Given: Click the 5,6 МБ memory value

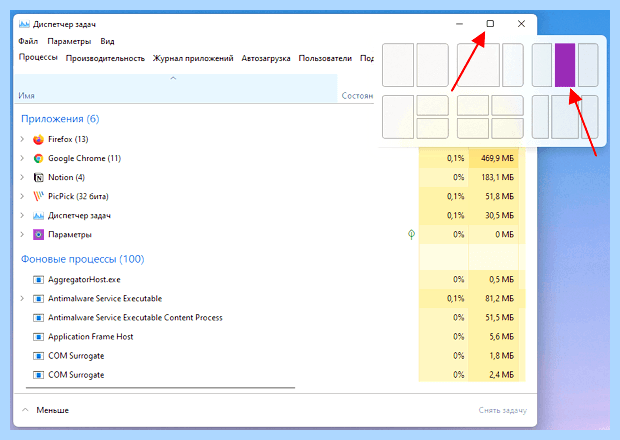Looking at the screenshot, I should [501, 337].
